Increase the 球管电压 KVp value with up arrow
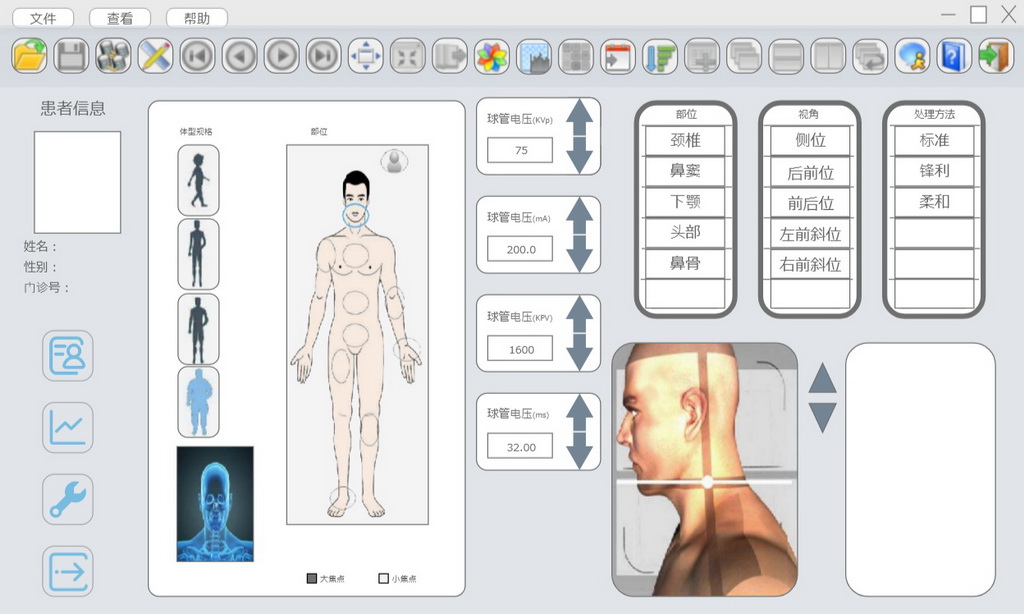The height and width of the screenshot is (614, 1024). [580, 113]
